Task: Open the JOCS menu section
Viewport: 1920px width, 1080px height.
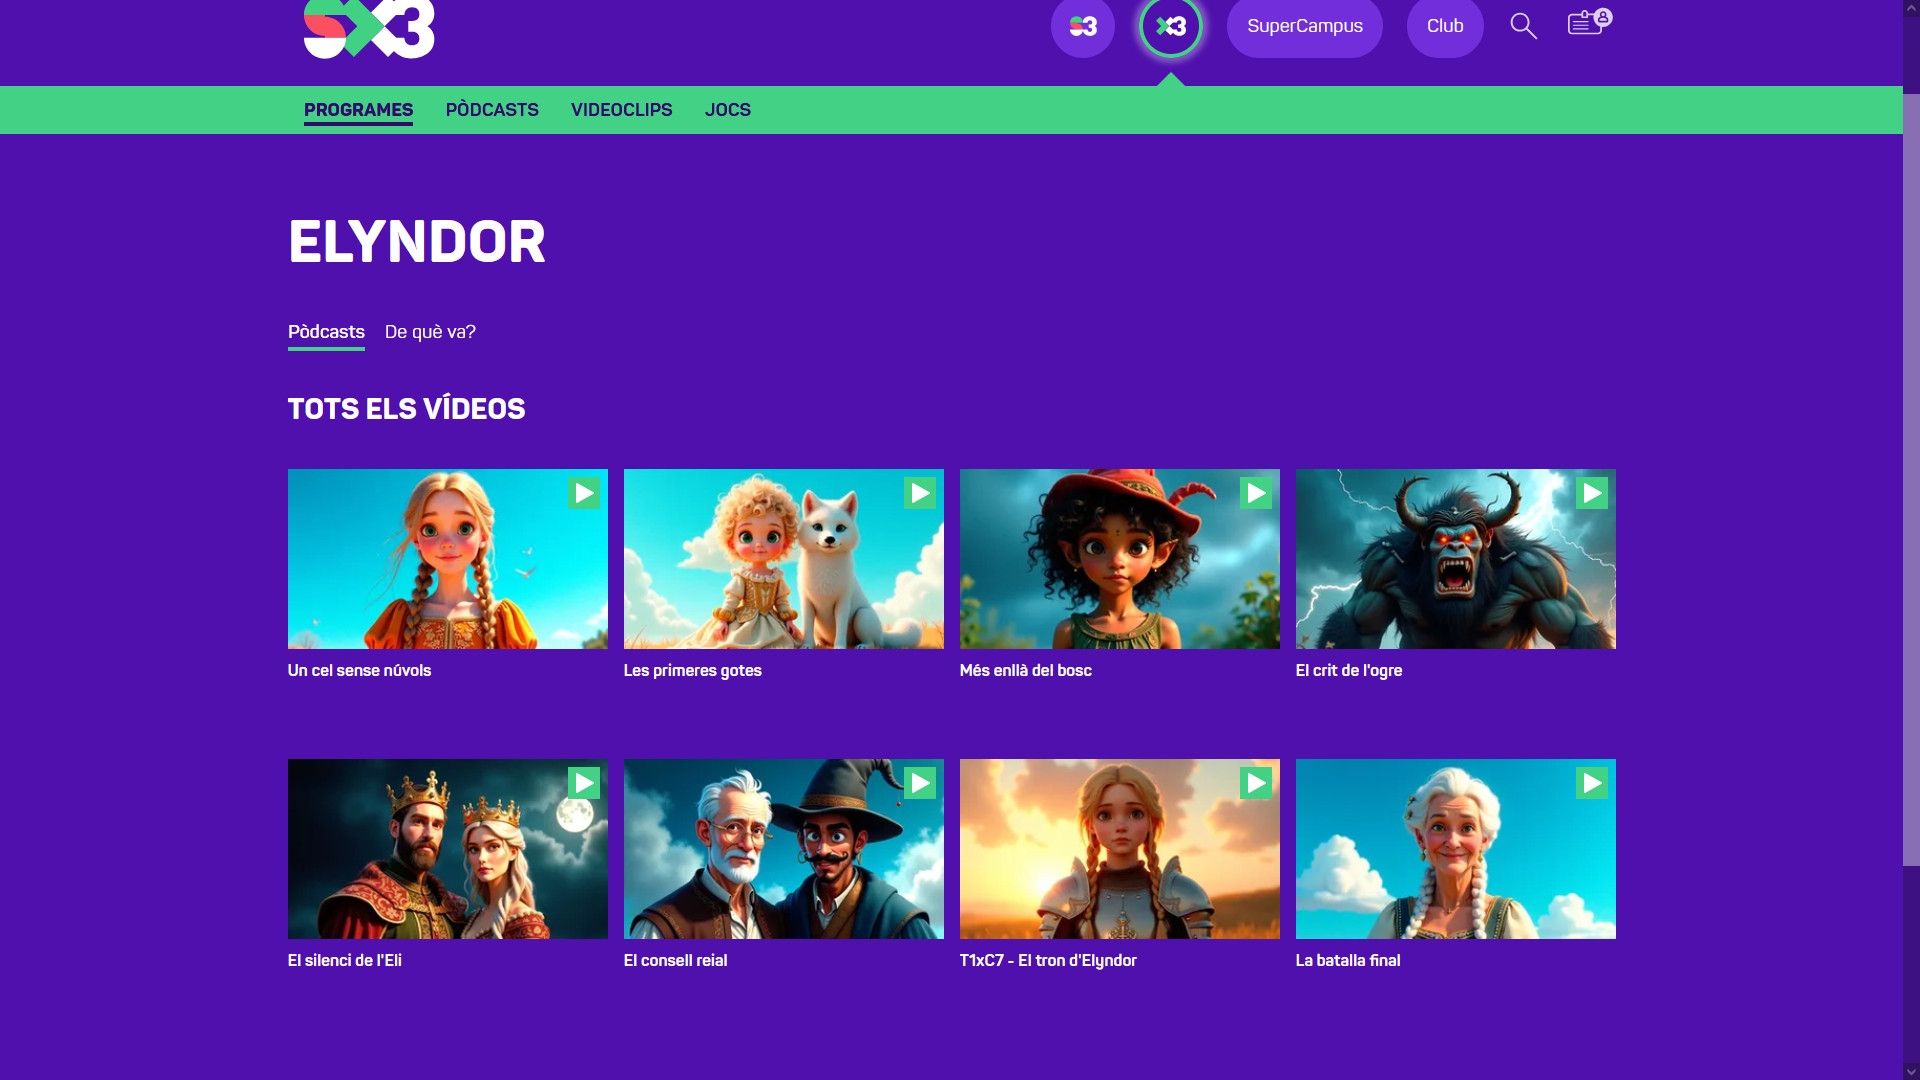Action: 727,110
